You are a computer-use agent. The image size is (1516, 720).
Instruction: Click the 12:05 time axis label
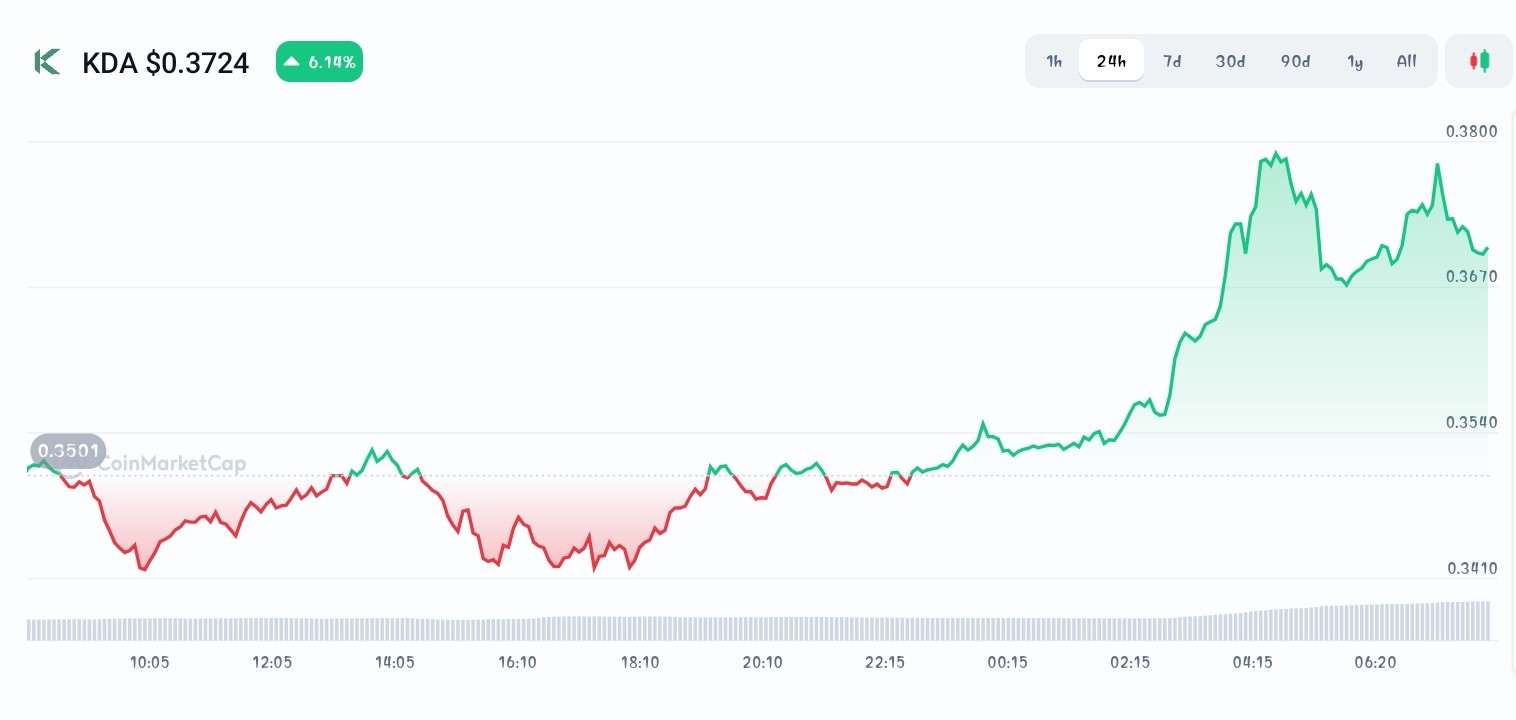[x=272, y=662]
